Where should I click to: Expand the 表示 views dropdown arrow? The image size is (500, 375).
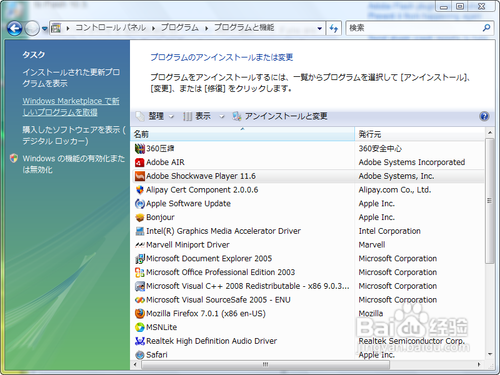[x=222, y=116]
